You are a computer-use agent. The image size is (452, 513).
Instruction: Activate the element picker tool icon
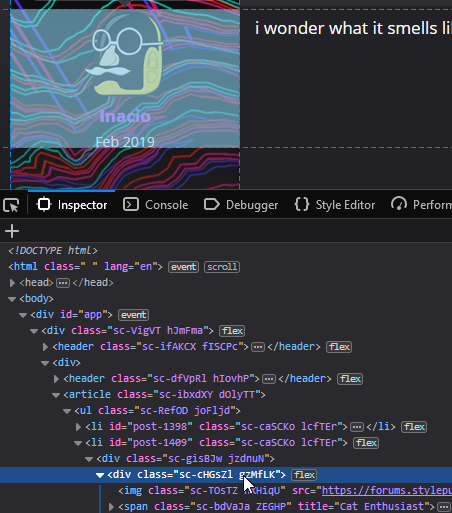coord(11,205)
